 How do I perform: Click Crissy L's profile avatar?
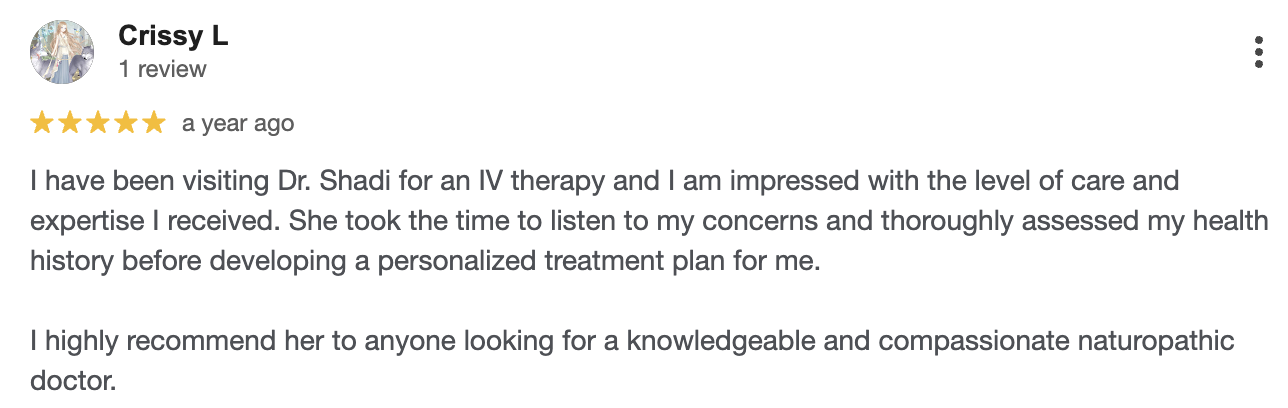point(62,52)
